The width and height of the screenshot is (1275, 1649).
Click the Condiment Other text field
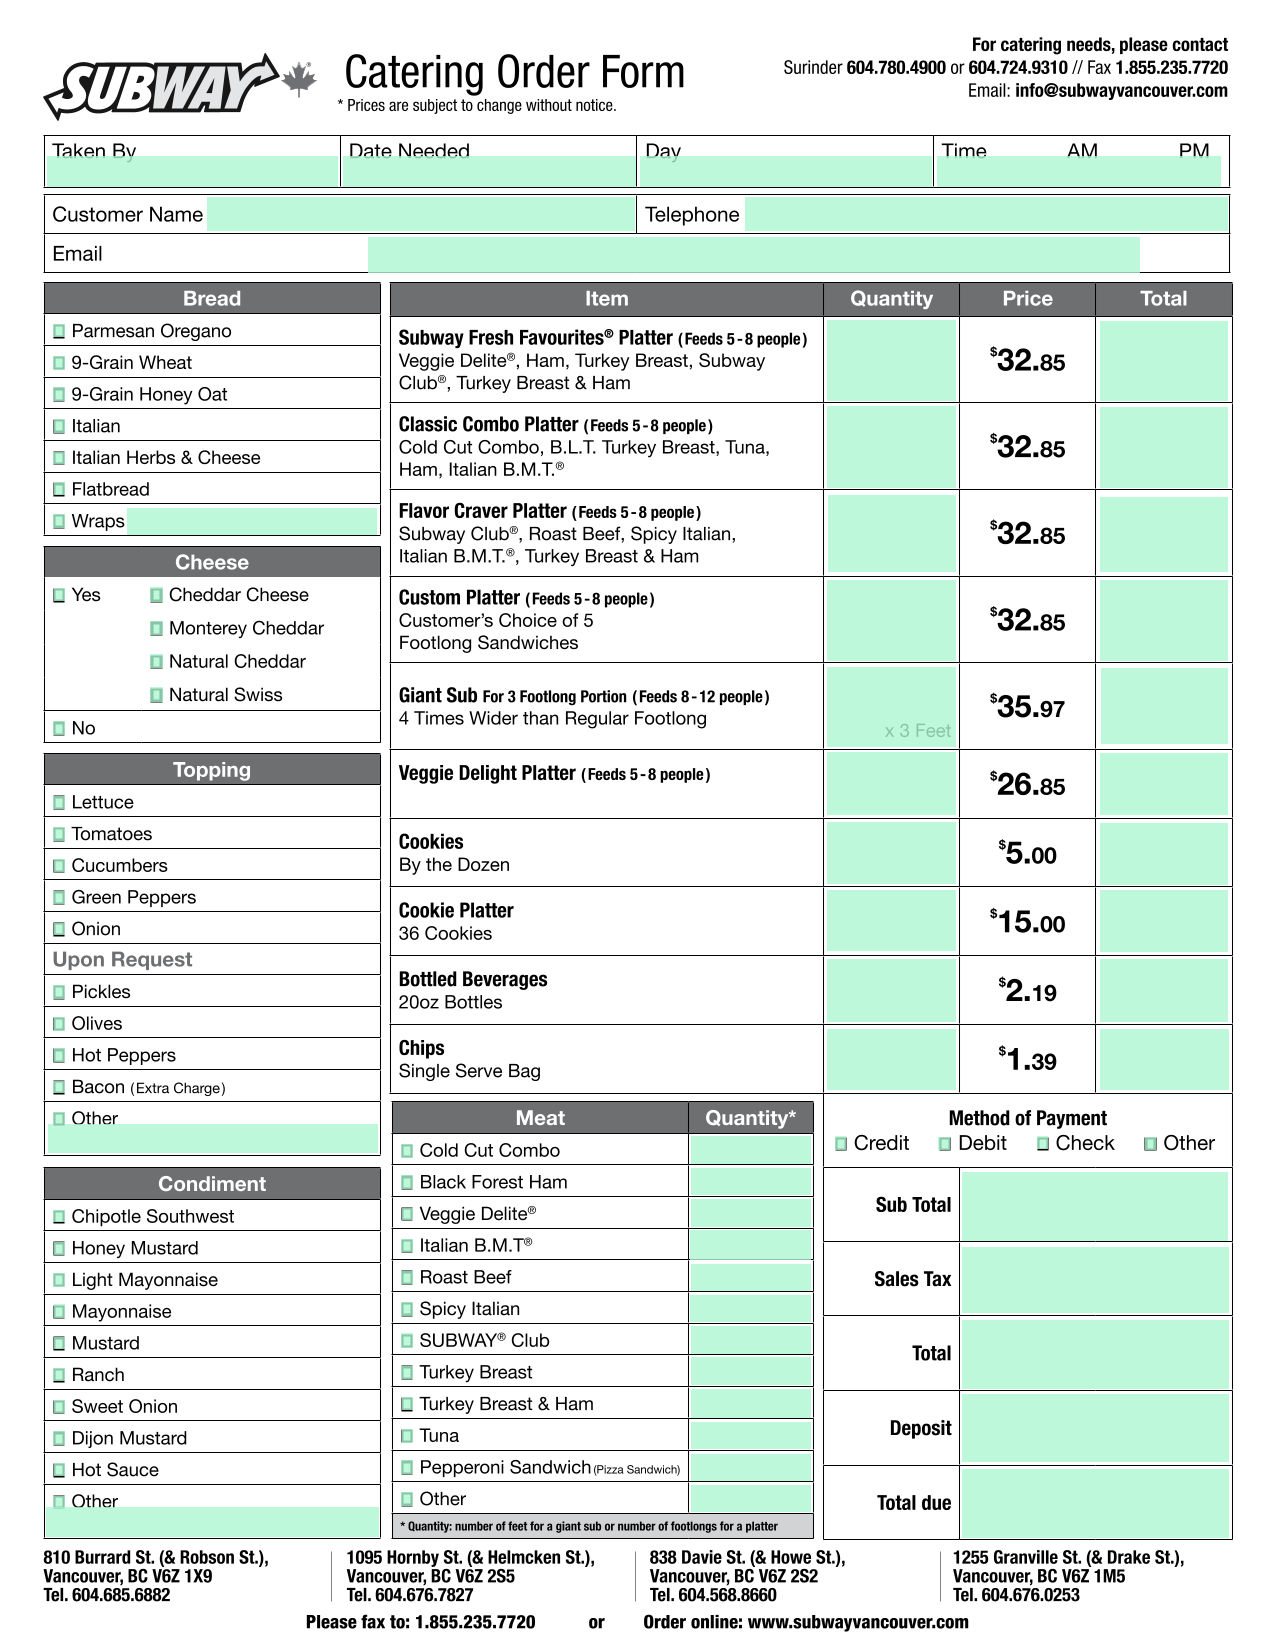pos(213,1522)
